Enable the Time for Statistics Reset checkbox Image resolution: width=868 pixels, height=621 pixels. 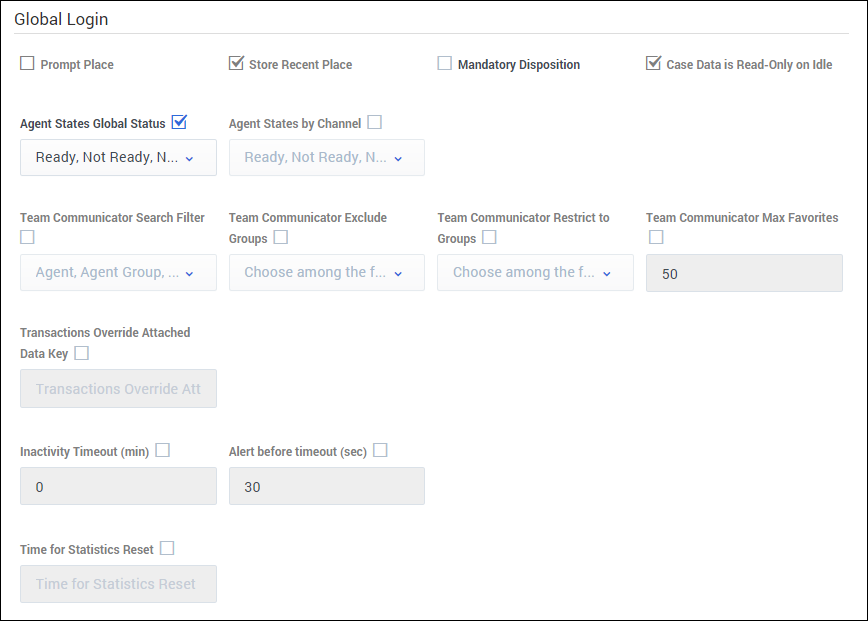[167, 549]
